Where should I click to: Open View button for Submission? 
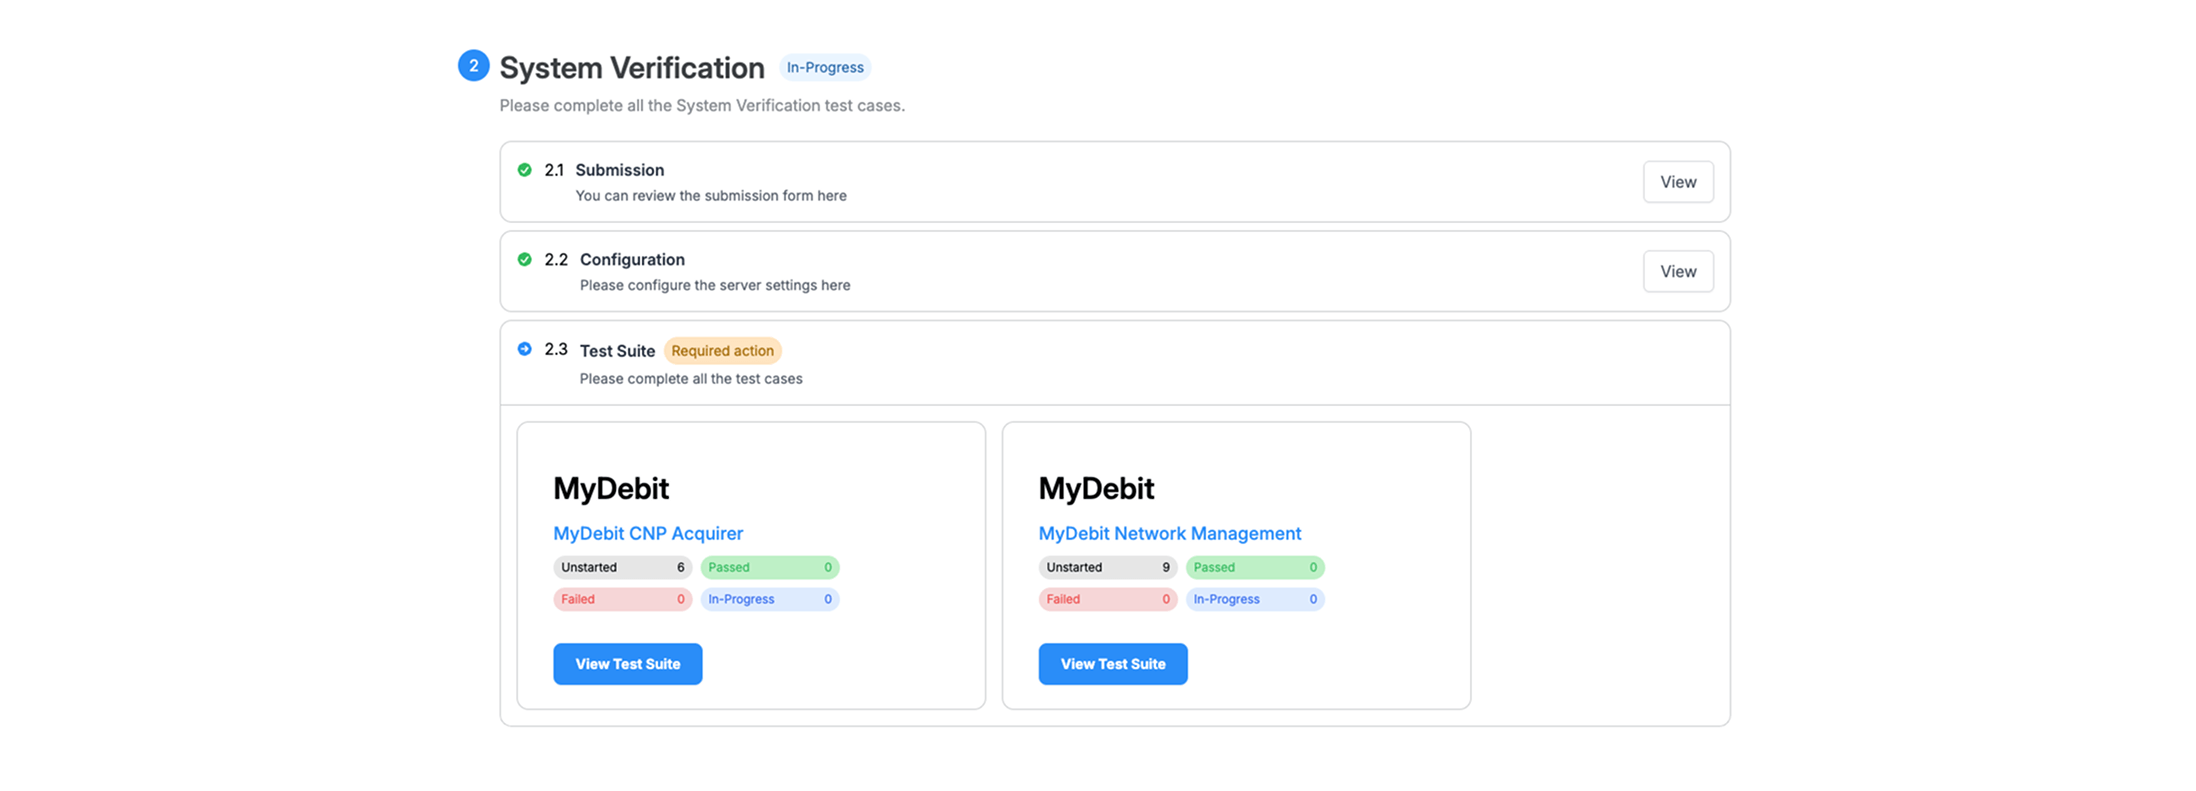(1678, 182)
